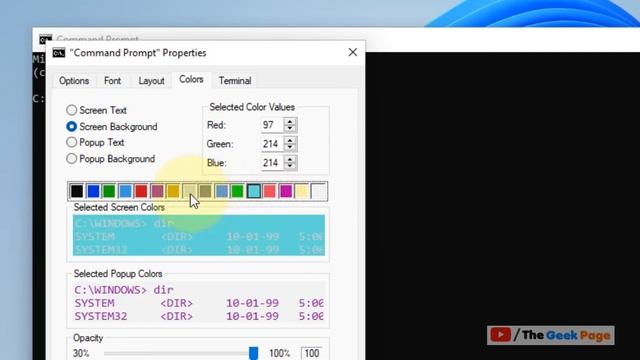The width and height of the screenshot is (640, 360).
Task: Close the Command Prompt Properties dialog
Action: 353,52
